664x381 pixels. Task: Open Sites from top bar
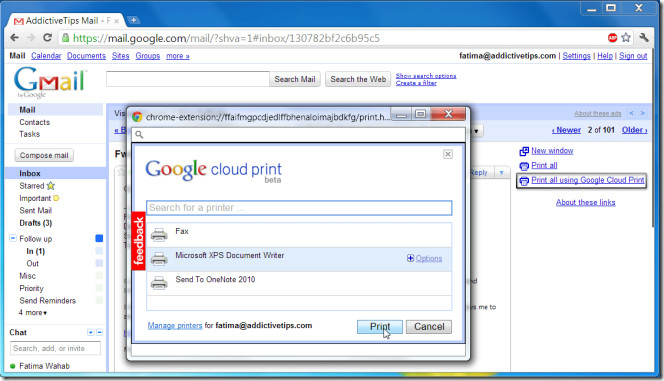pyautogui.click(x=120, y=56)
